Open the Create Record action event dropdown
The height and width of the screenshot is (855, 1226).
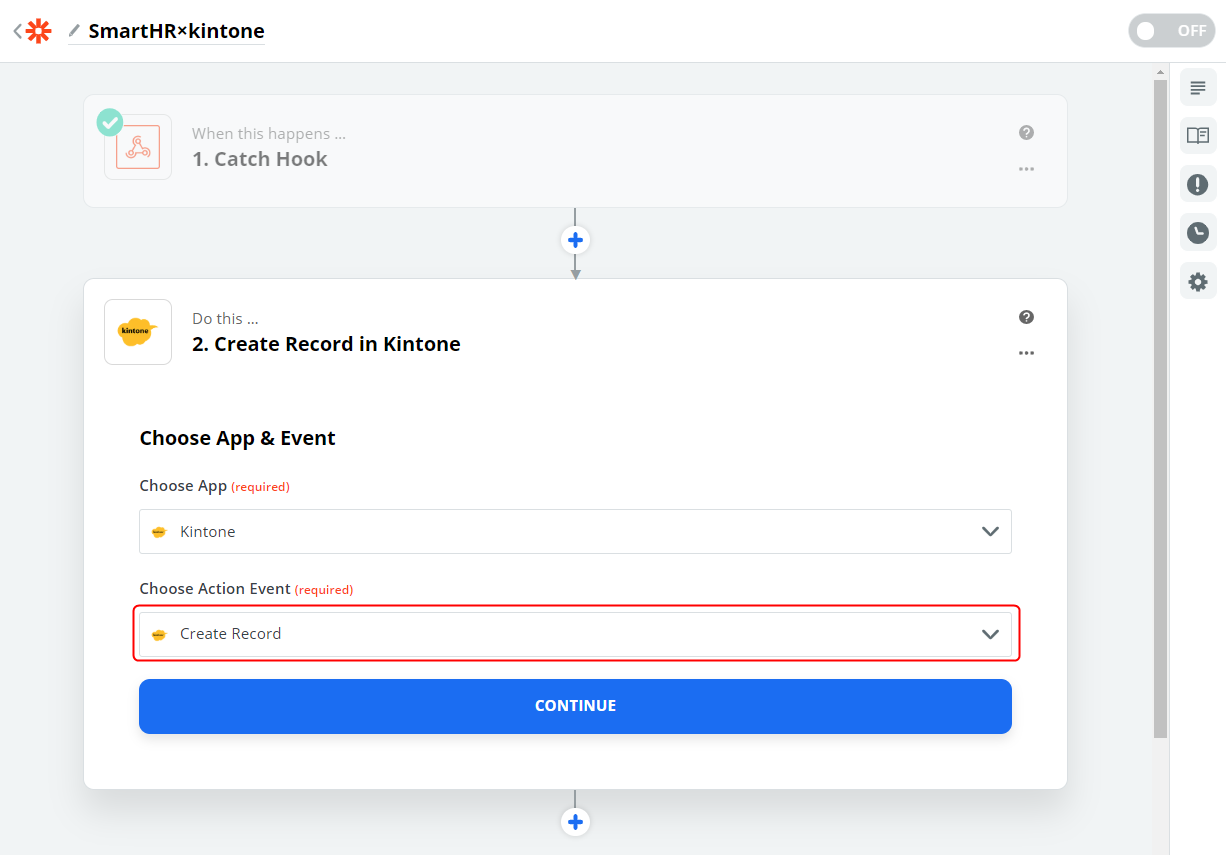575,634
